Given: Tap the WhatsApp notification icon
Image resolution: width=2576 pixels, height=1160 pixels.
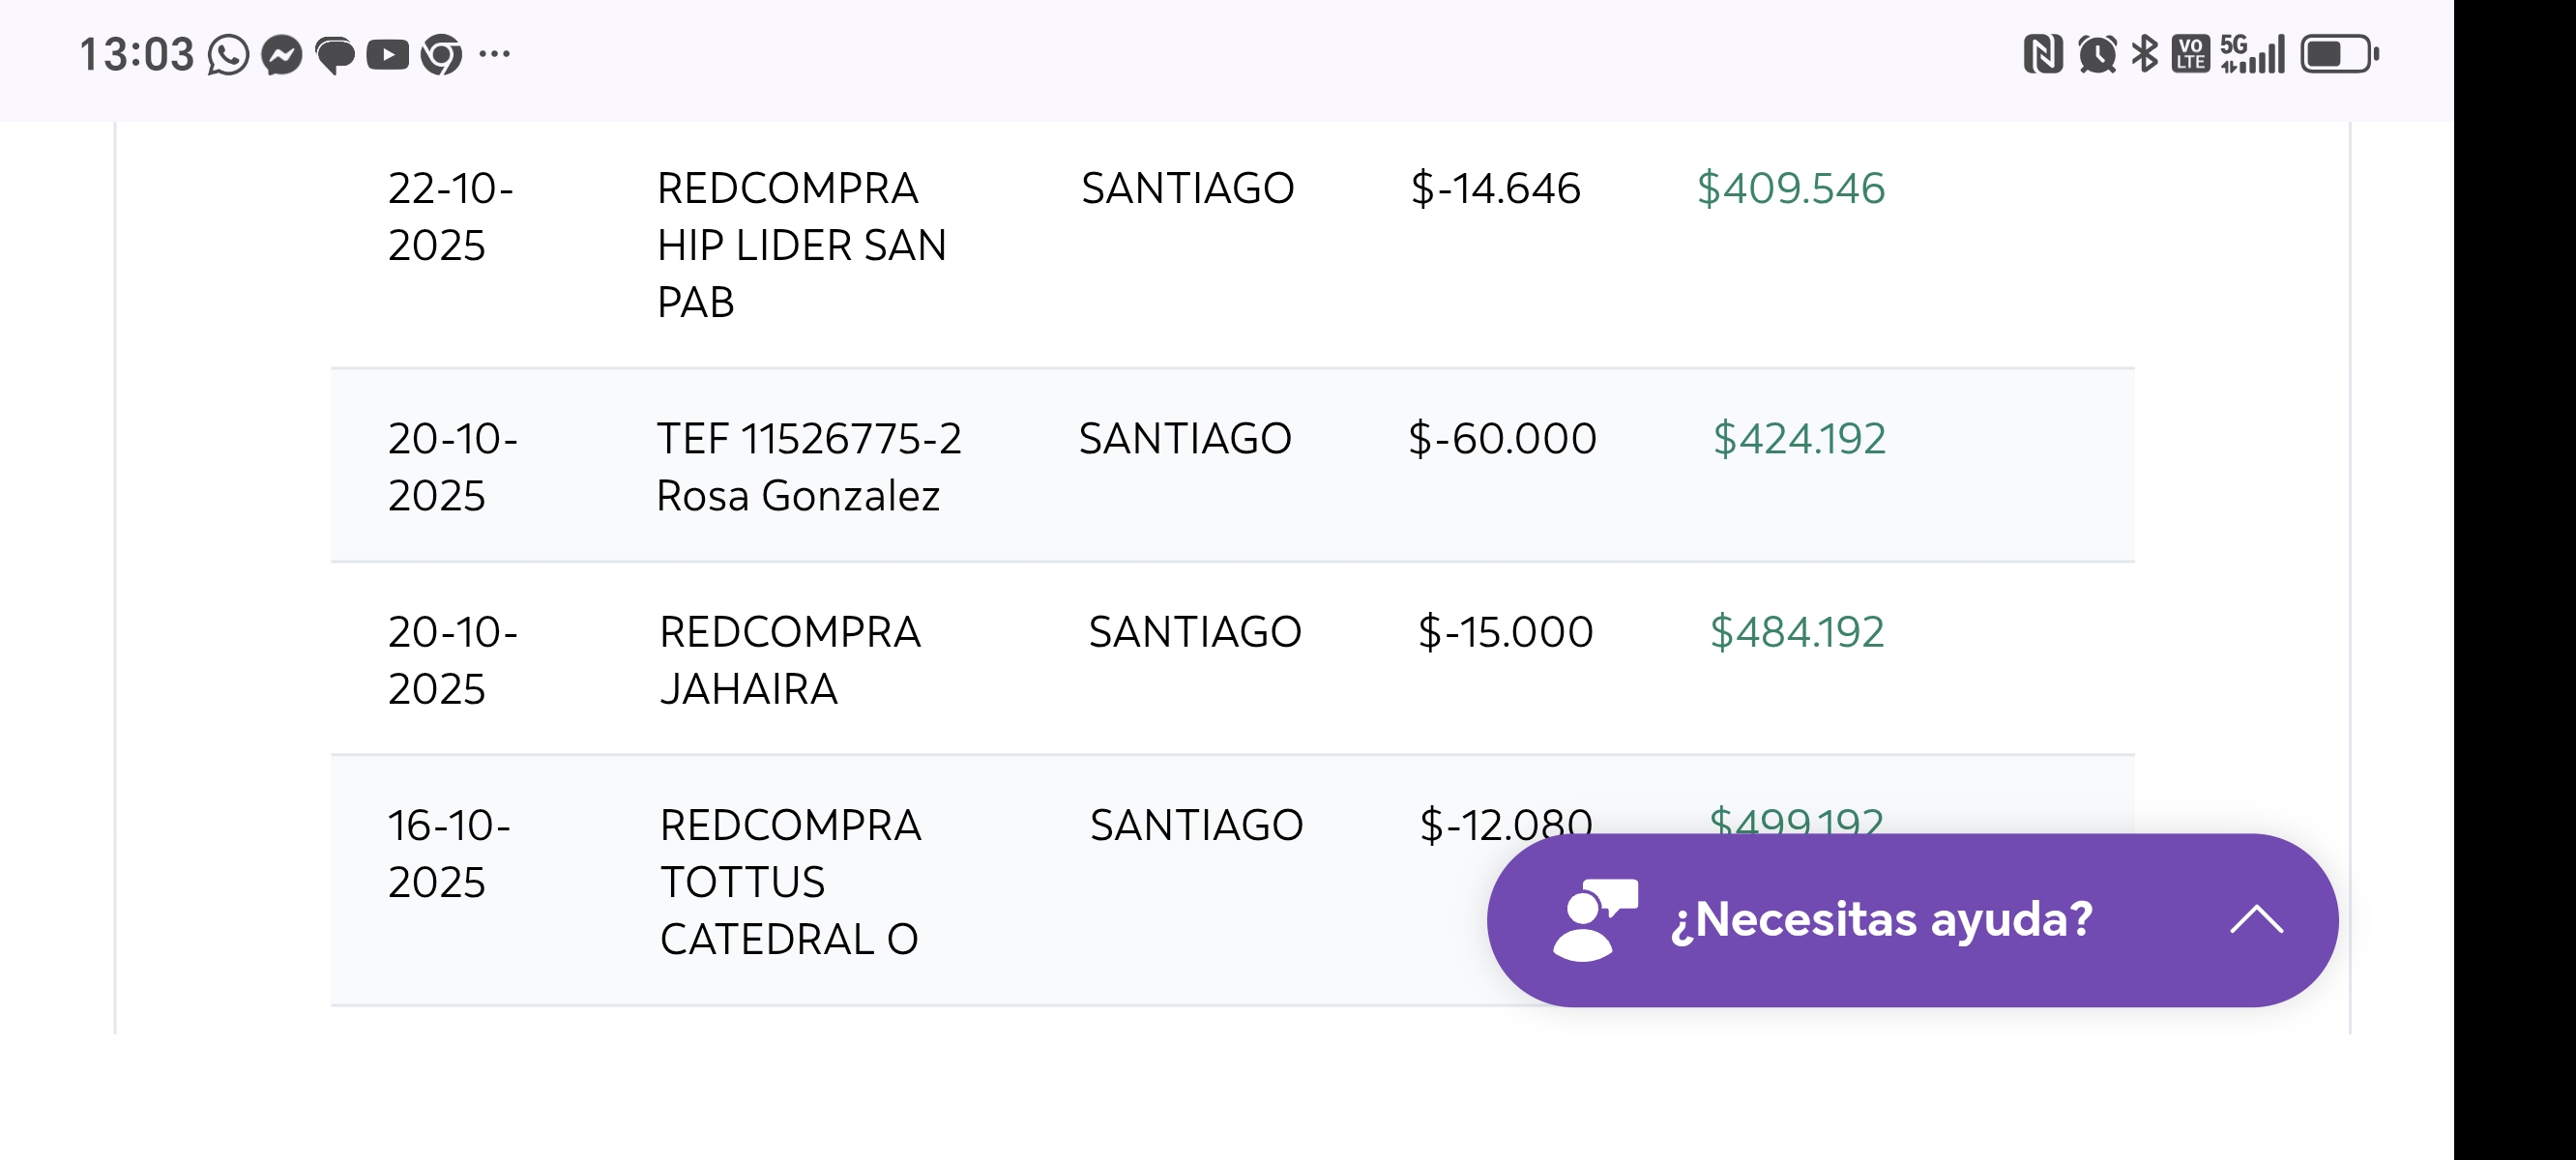Looking at the screenshot, I should point(228,55).
